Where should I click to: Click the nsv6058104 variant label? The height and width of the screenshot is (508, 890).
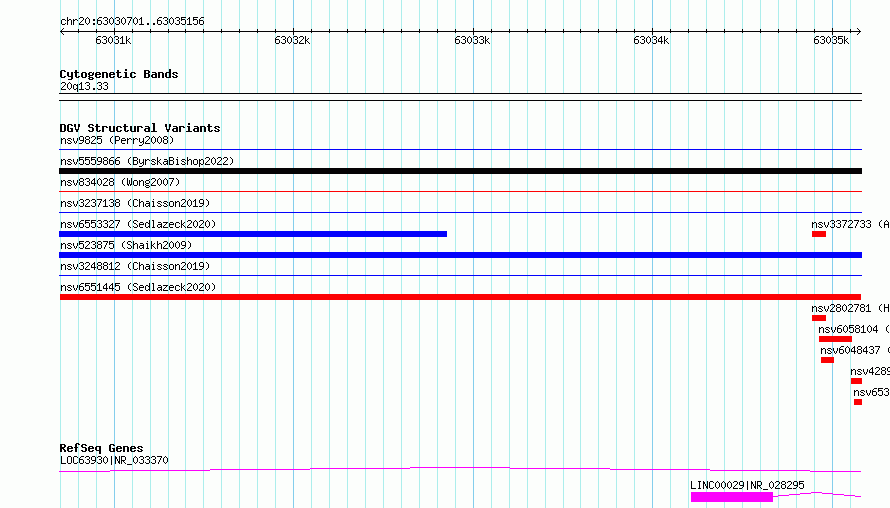854,329
